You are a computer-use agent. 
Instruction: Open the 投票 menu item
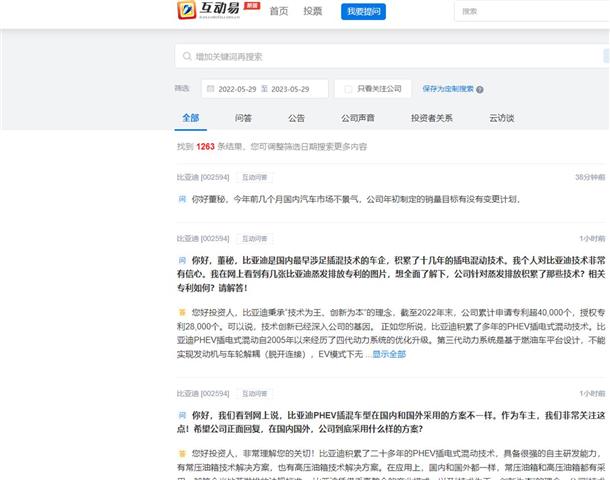[x=313, y=11]
